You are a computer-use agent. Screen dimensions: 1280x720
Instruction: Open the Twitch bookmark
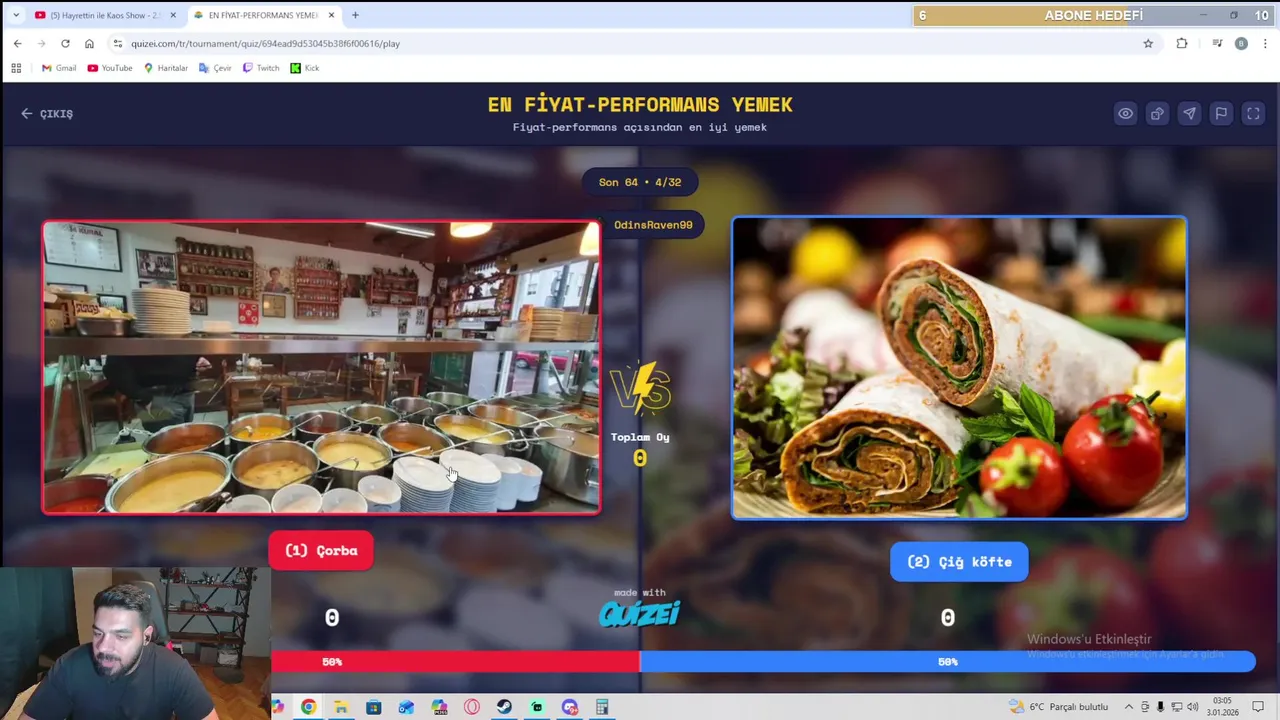(x=261, y=68)
